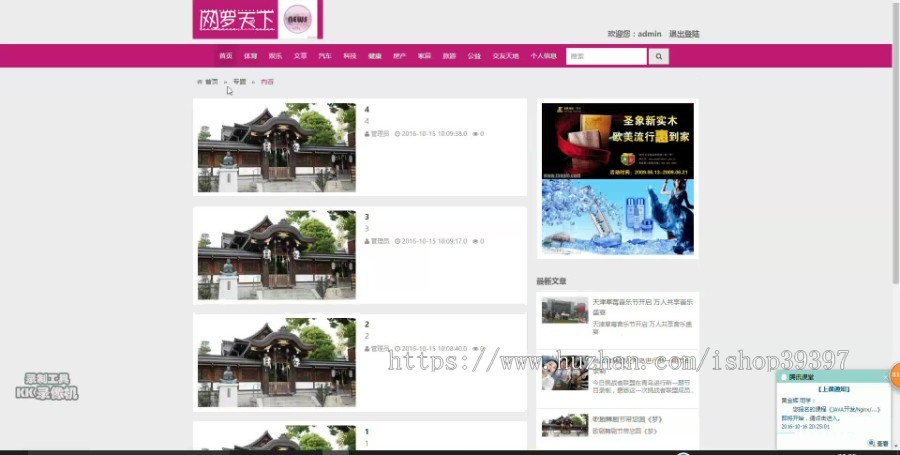The width and height of the screenshot is (900, 455).
Task: Click the title of article 1
Action: pyautogui.click(x=367, y=431)
